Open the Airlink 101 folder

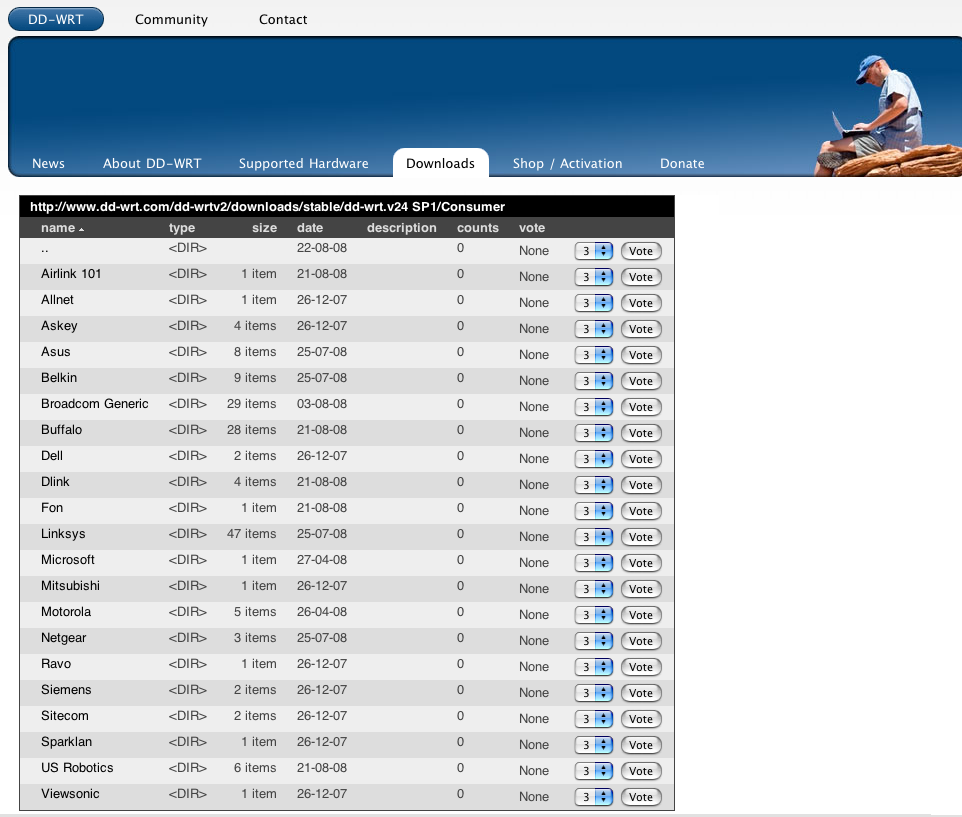(x=71, y=274)
